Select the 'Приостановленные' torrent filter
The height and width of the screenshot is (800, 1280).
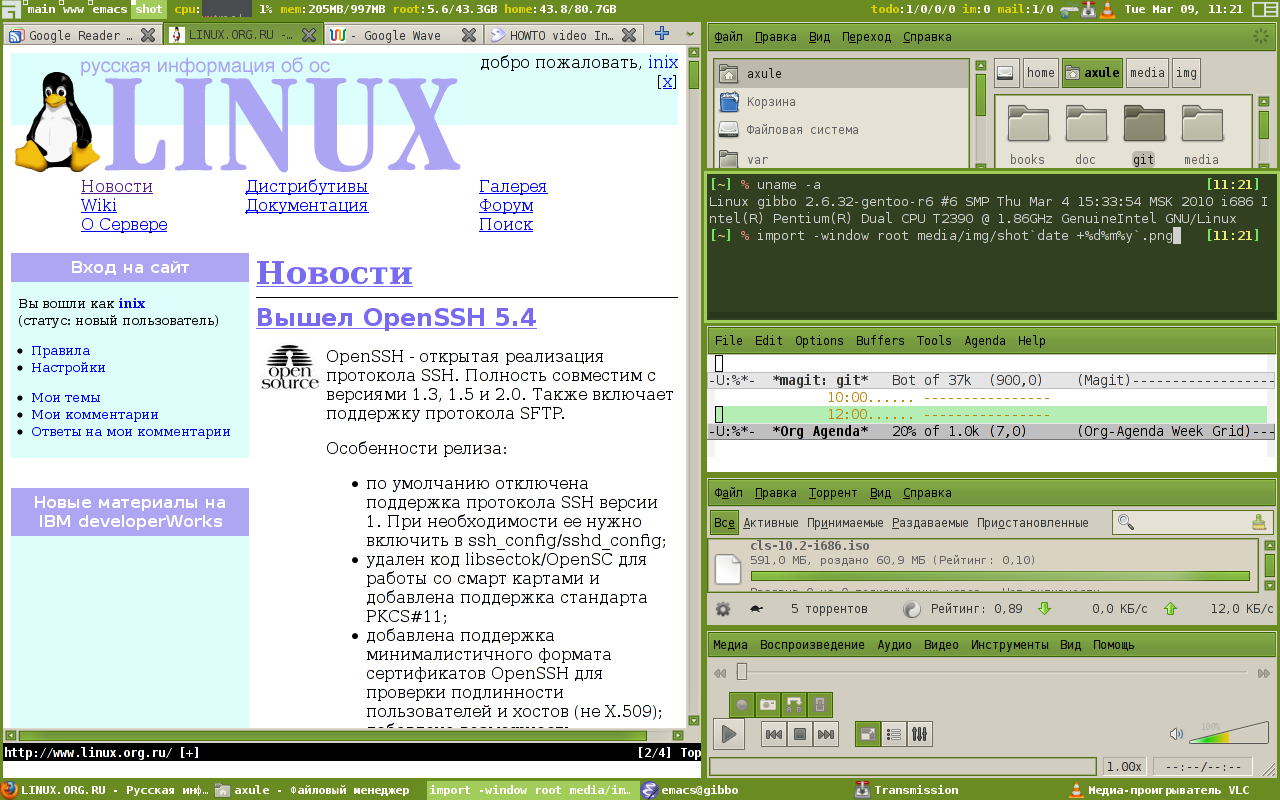(x=1033, y=523)
